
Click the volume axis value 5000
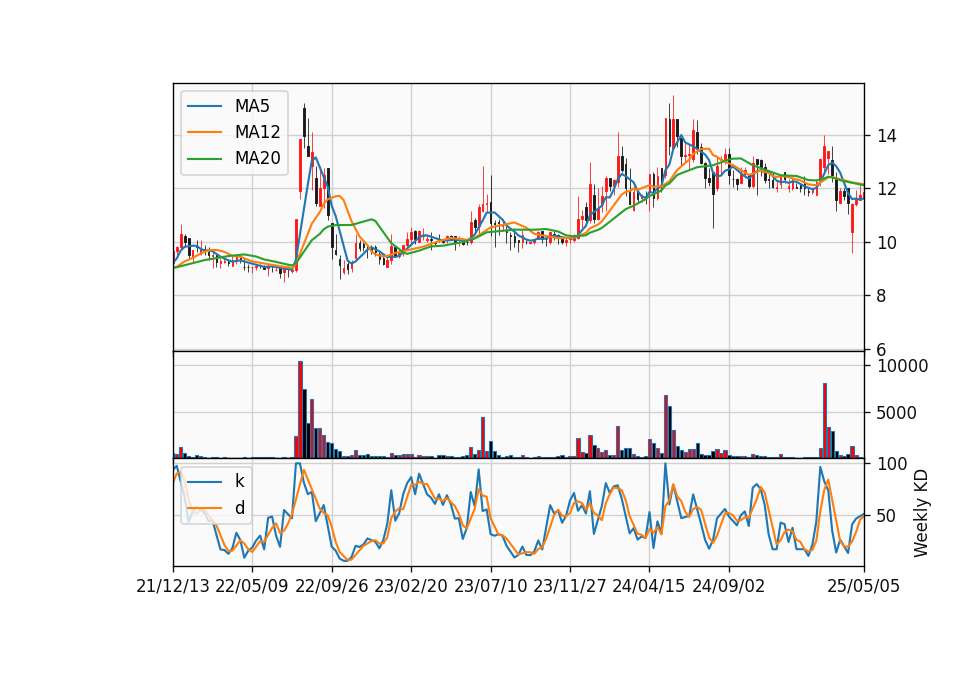(x=897, y=413)
